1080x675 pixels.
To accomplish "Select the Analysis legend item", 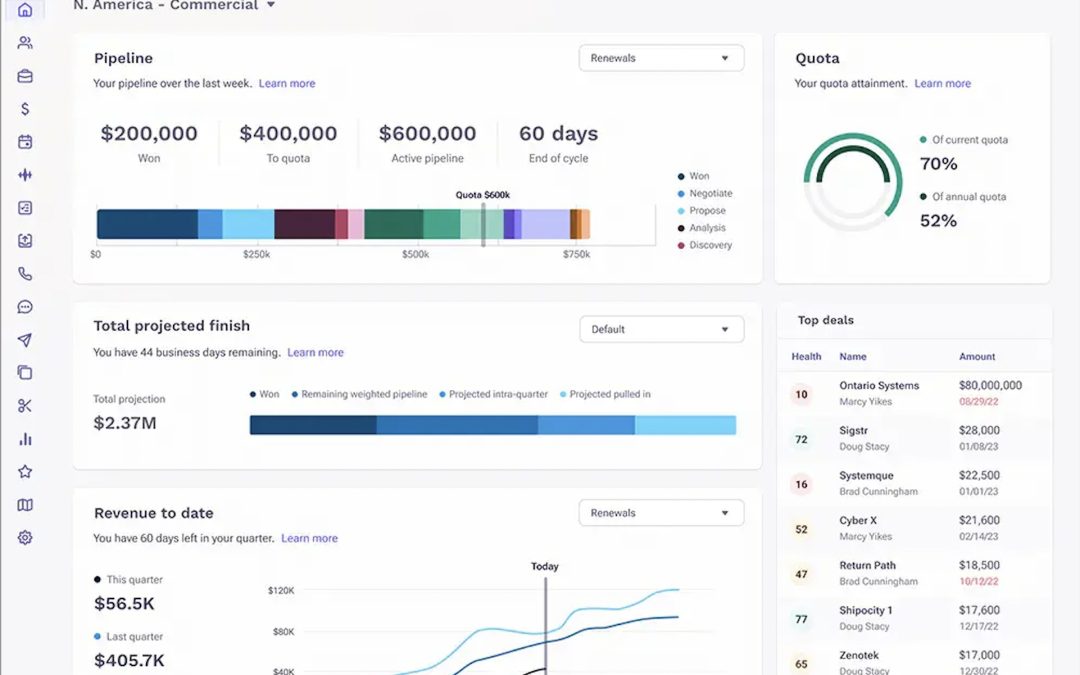I will (x=702, y=228).
